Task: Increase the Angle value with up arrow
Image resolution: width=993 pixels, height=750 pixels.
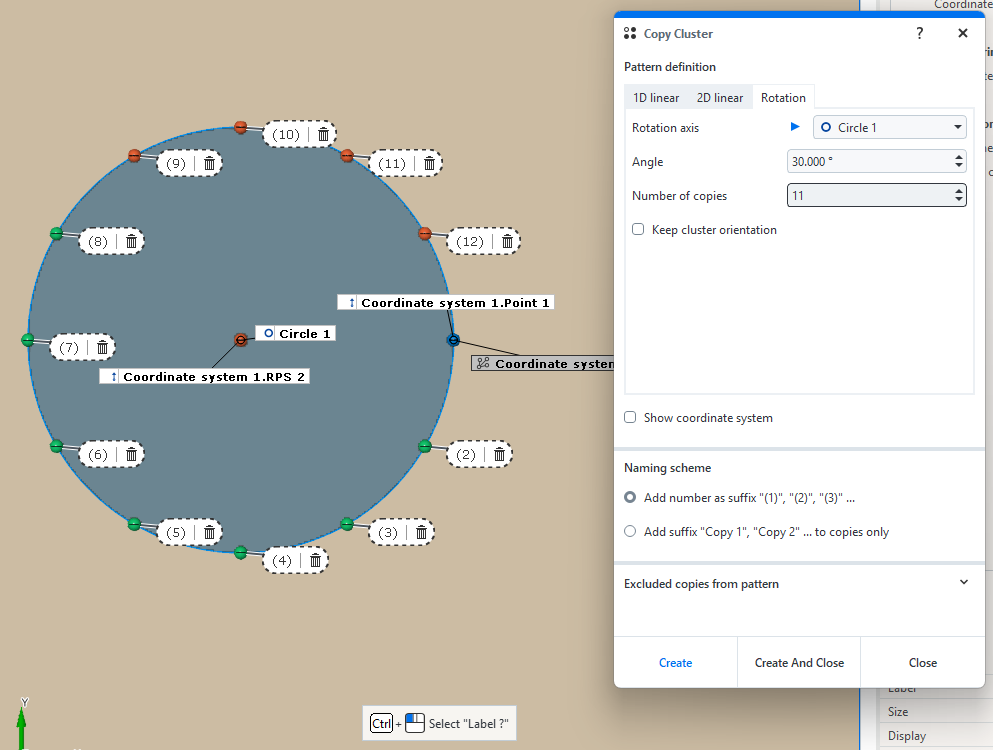Action: point(959,157)
